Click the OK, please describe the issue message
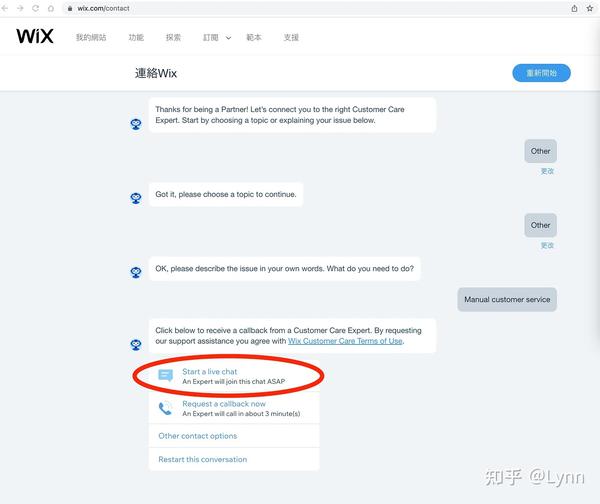This screenshot has height=504, width=600. point(284,269)
